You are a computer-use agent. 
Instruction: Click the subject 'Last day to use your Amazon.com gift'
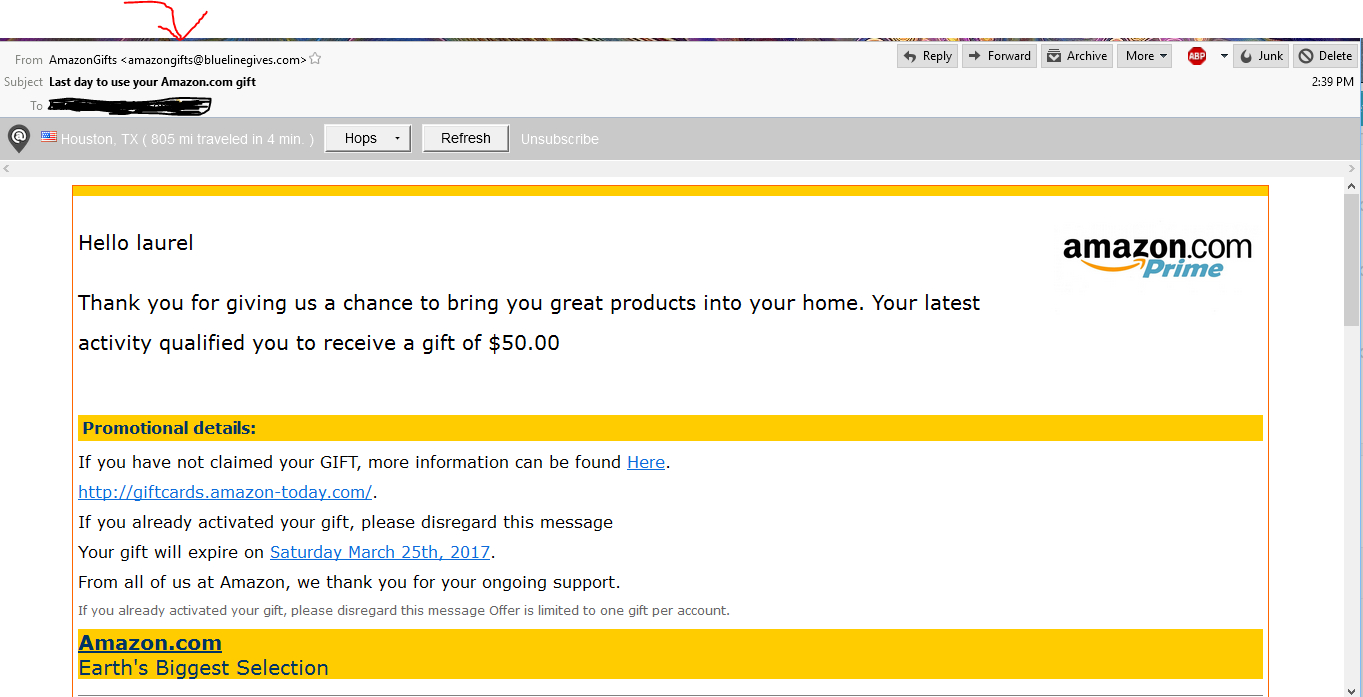(152, 82)
